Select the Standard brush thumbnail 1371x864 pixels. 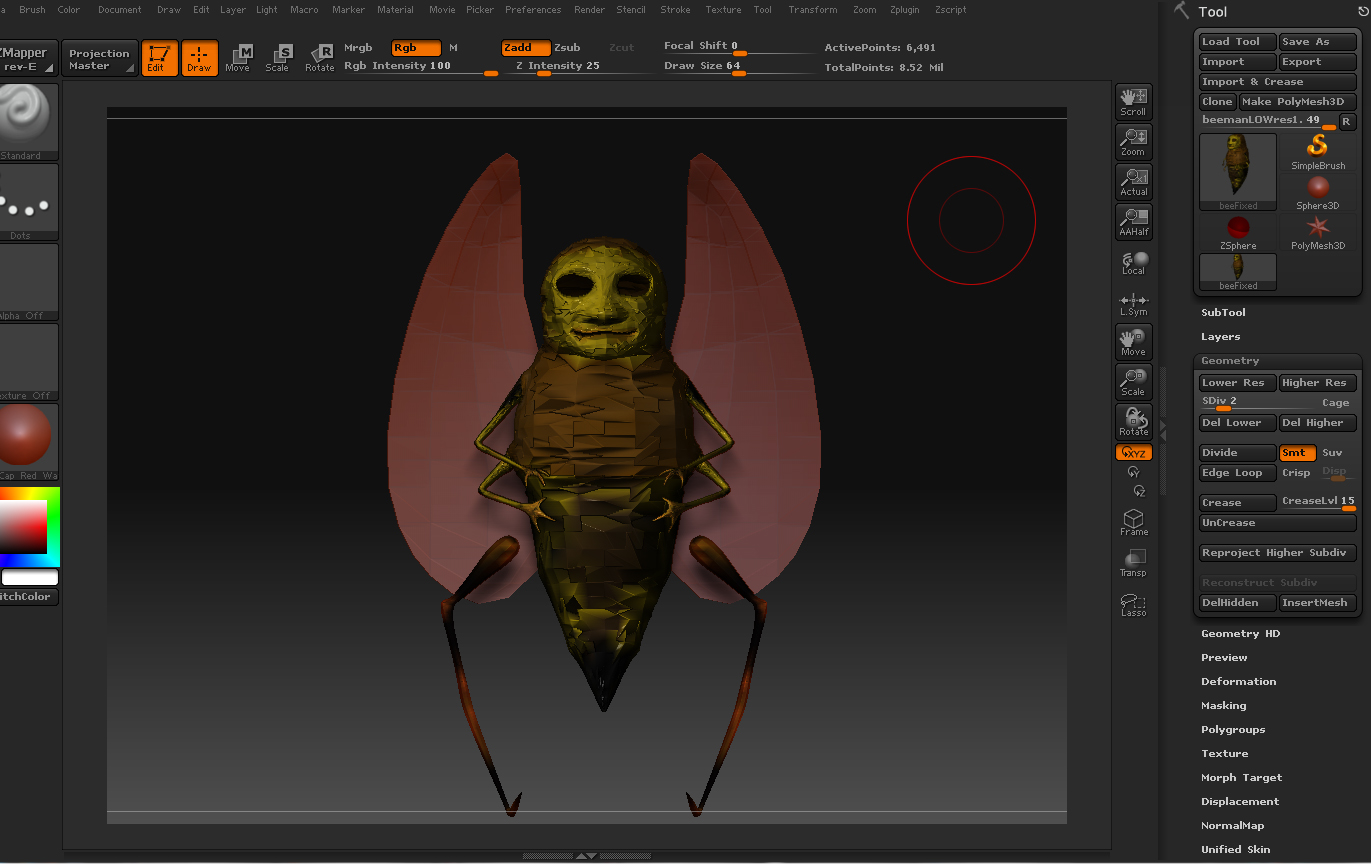click(28, 121)
